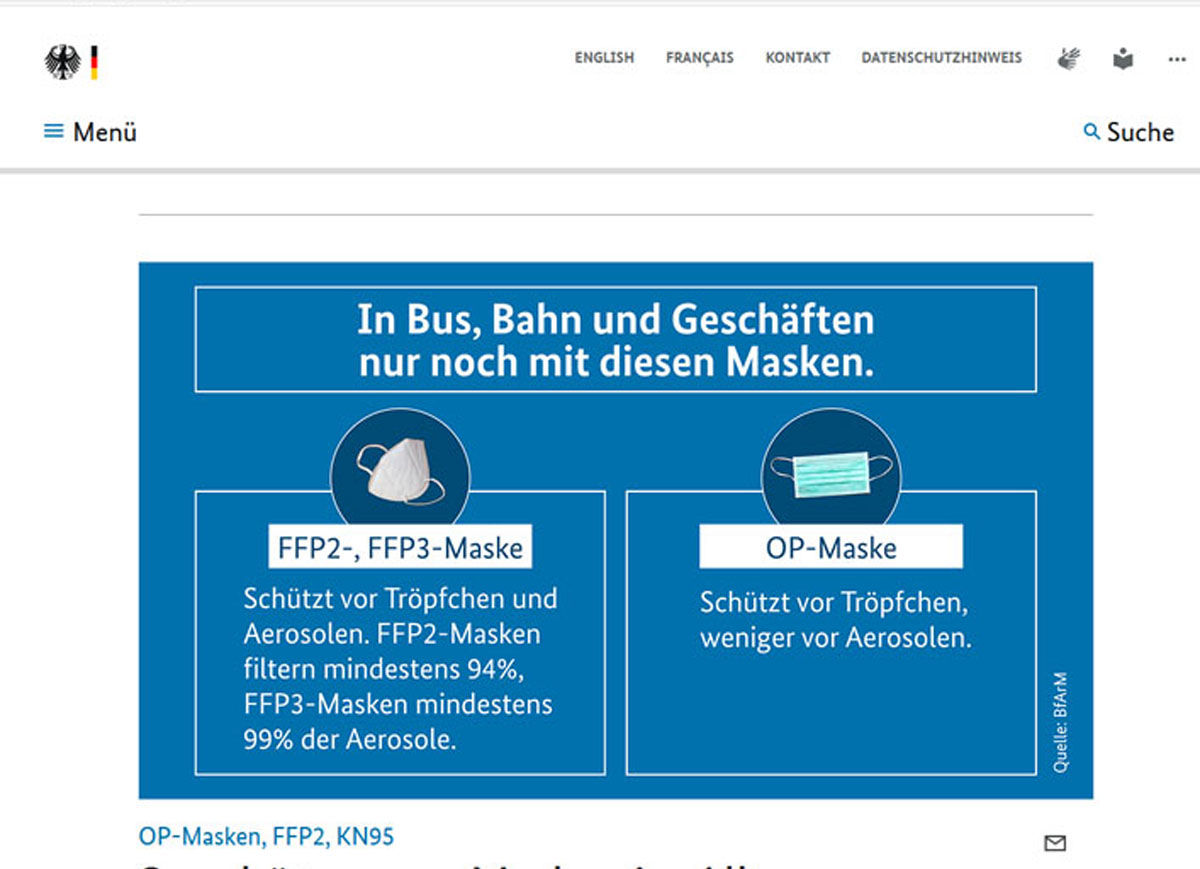Click the 'Quelle: BfArM' source credit
Screen dimensions: 1200x869
(1060, 722)
